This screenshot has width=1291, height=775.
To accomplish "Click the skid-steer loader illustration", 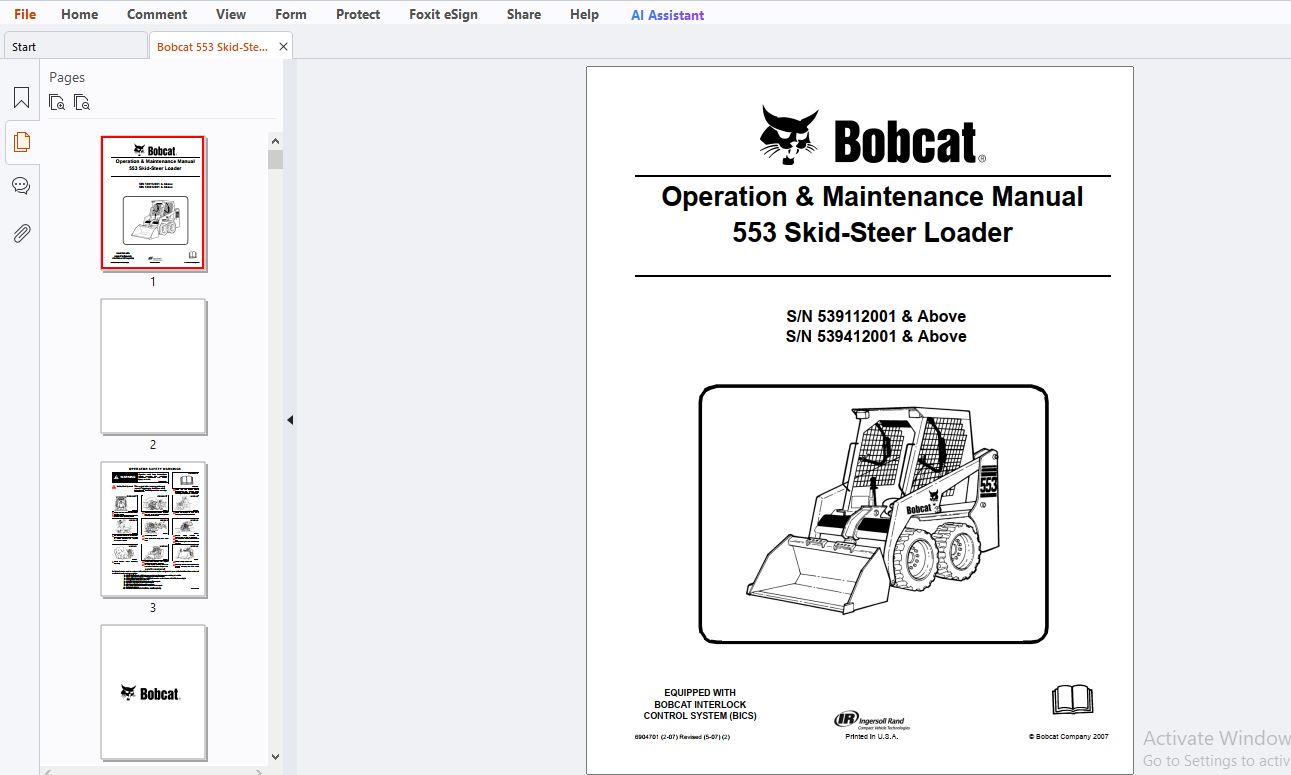I will 873,513.
